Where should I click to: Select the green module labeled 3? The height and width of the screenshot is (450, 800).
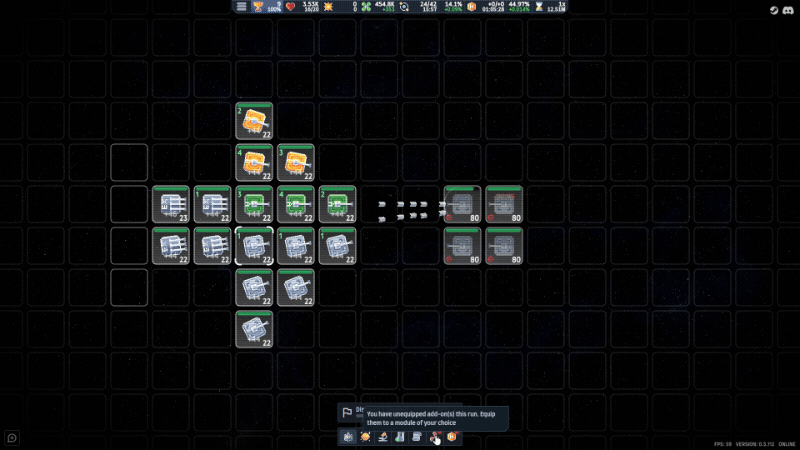click(254, 205)
